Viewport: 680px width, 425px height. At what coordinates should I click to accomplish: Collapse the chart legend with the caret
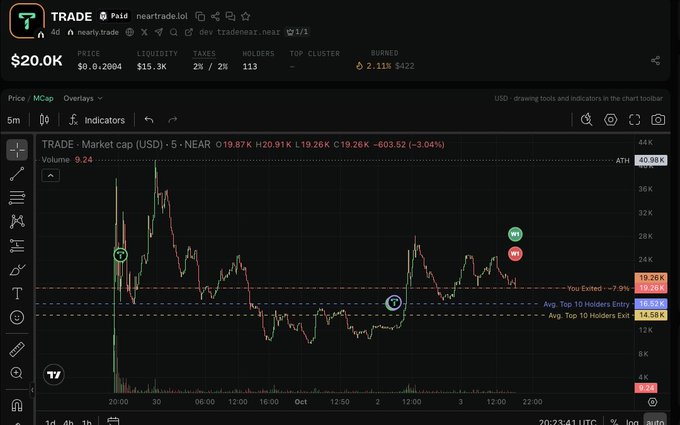(50, 176)
